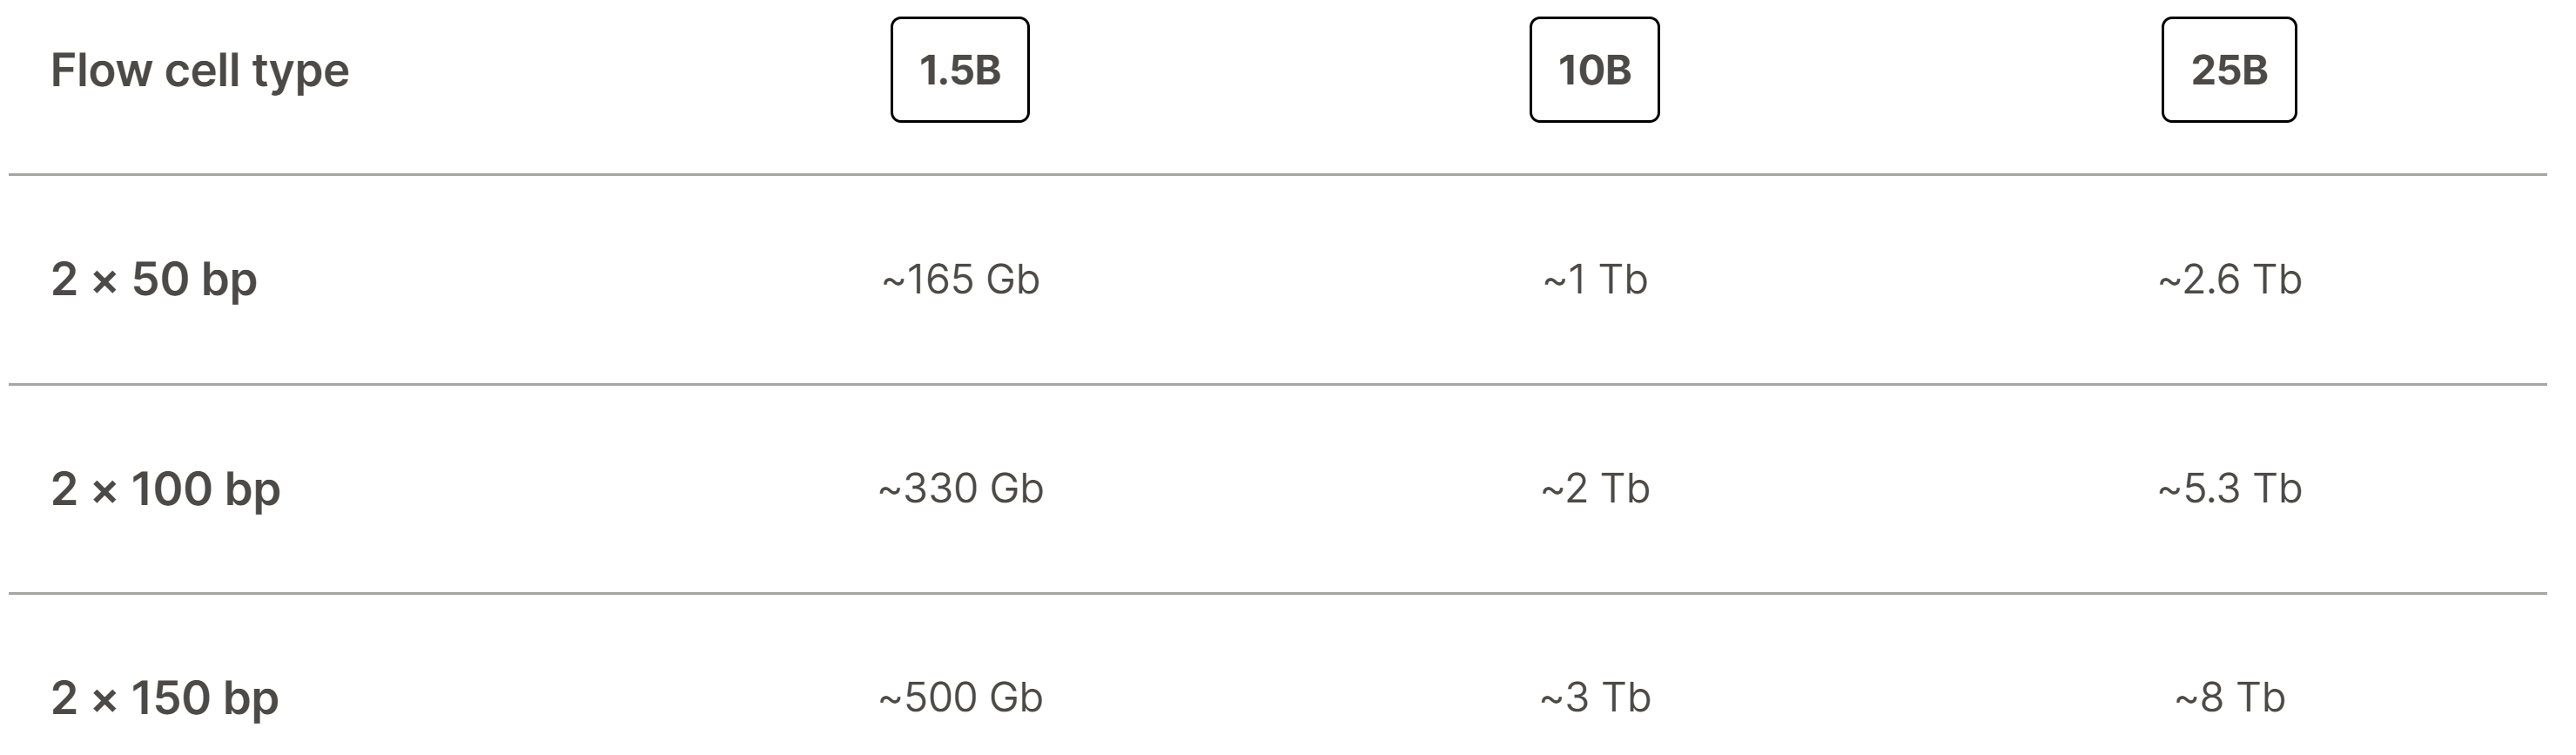The image size is (2576, 755).
Task: Choose the 25B flow cell type
Action: point(2228,70)
